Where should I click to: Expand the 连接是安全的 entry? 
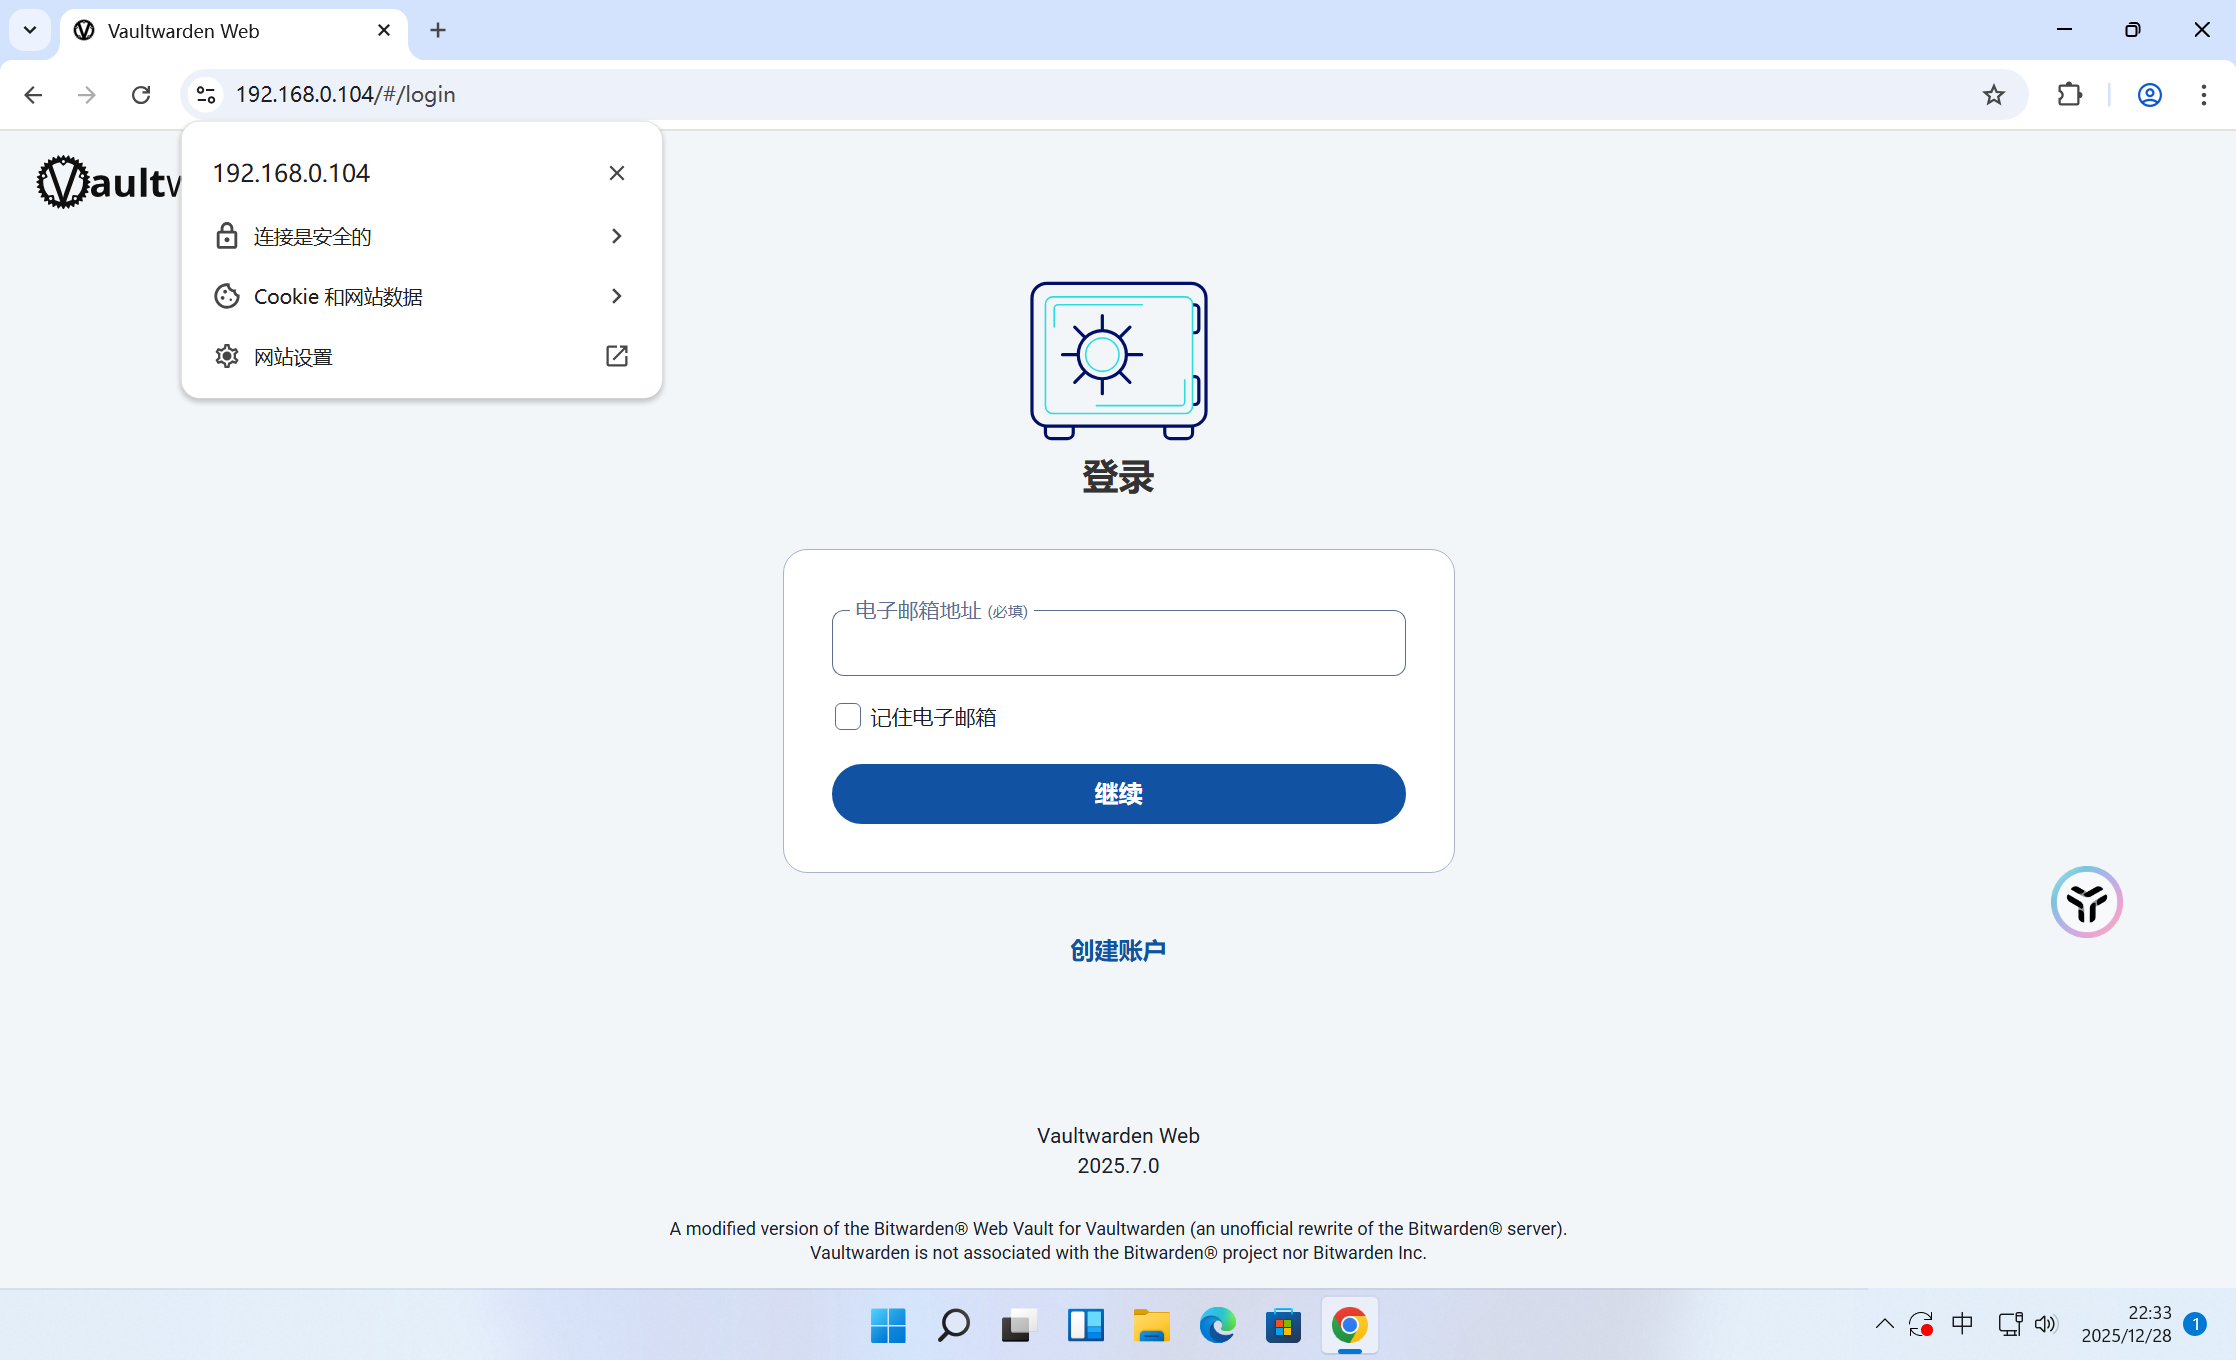(x=420, y=236)
